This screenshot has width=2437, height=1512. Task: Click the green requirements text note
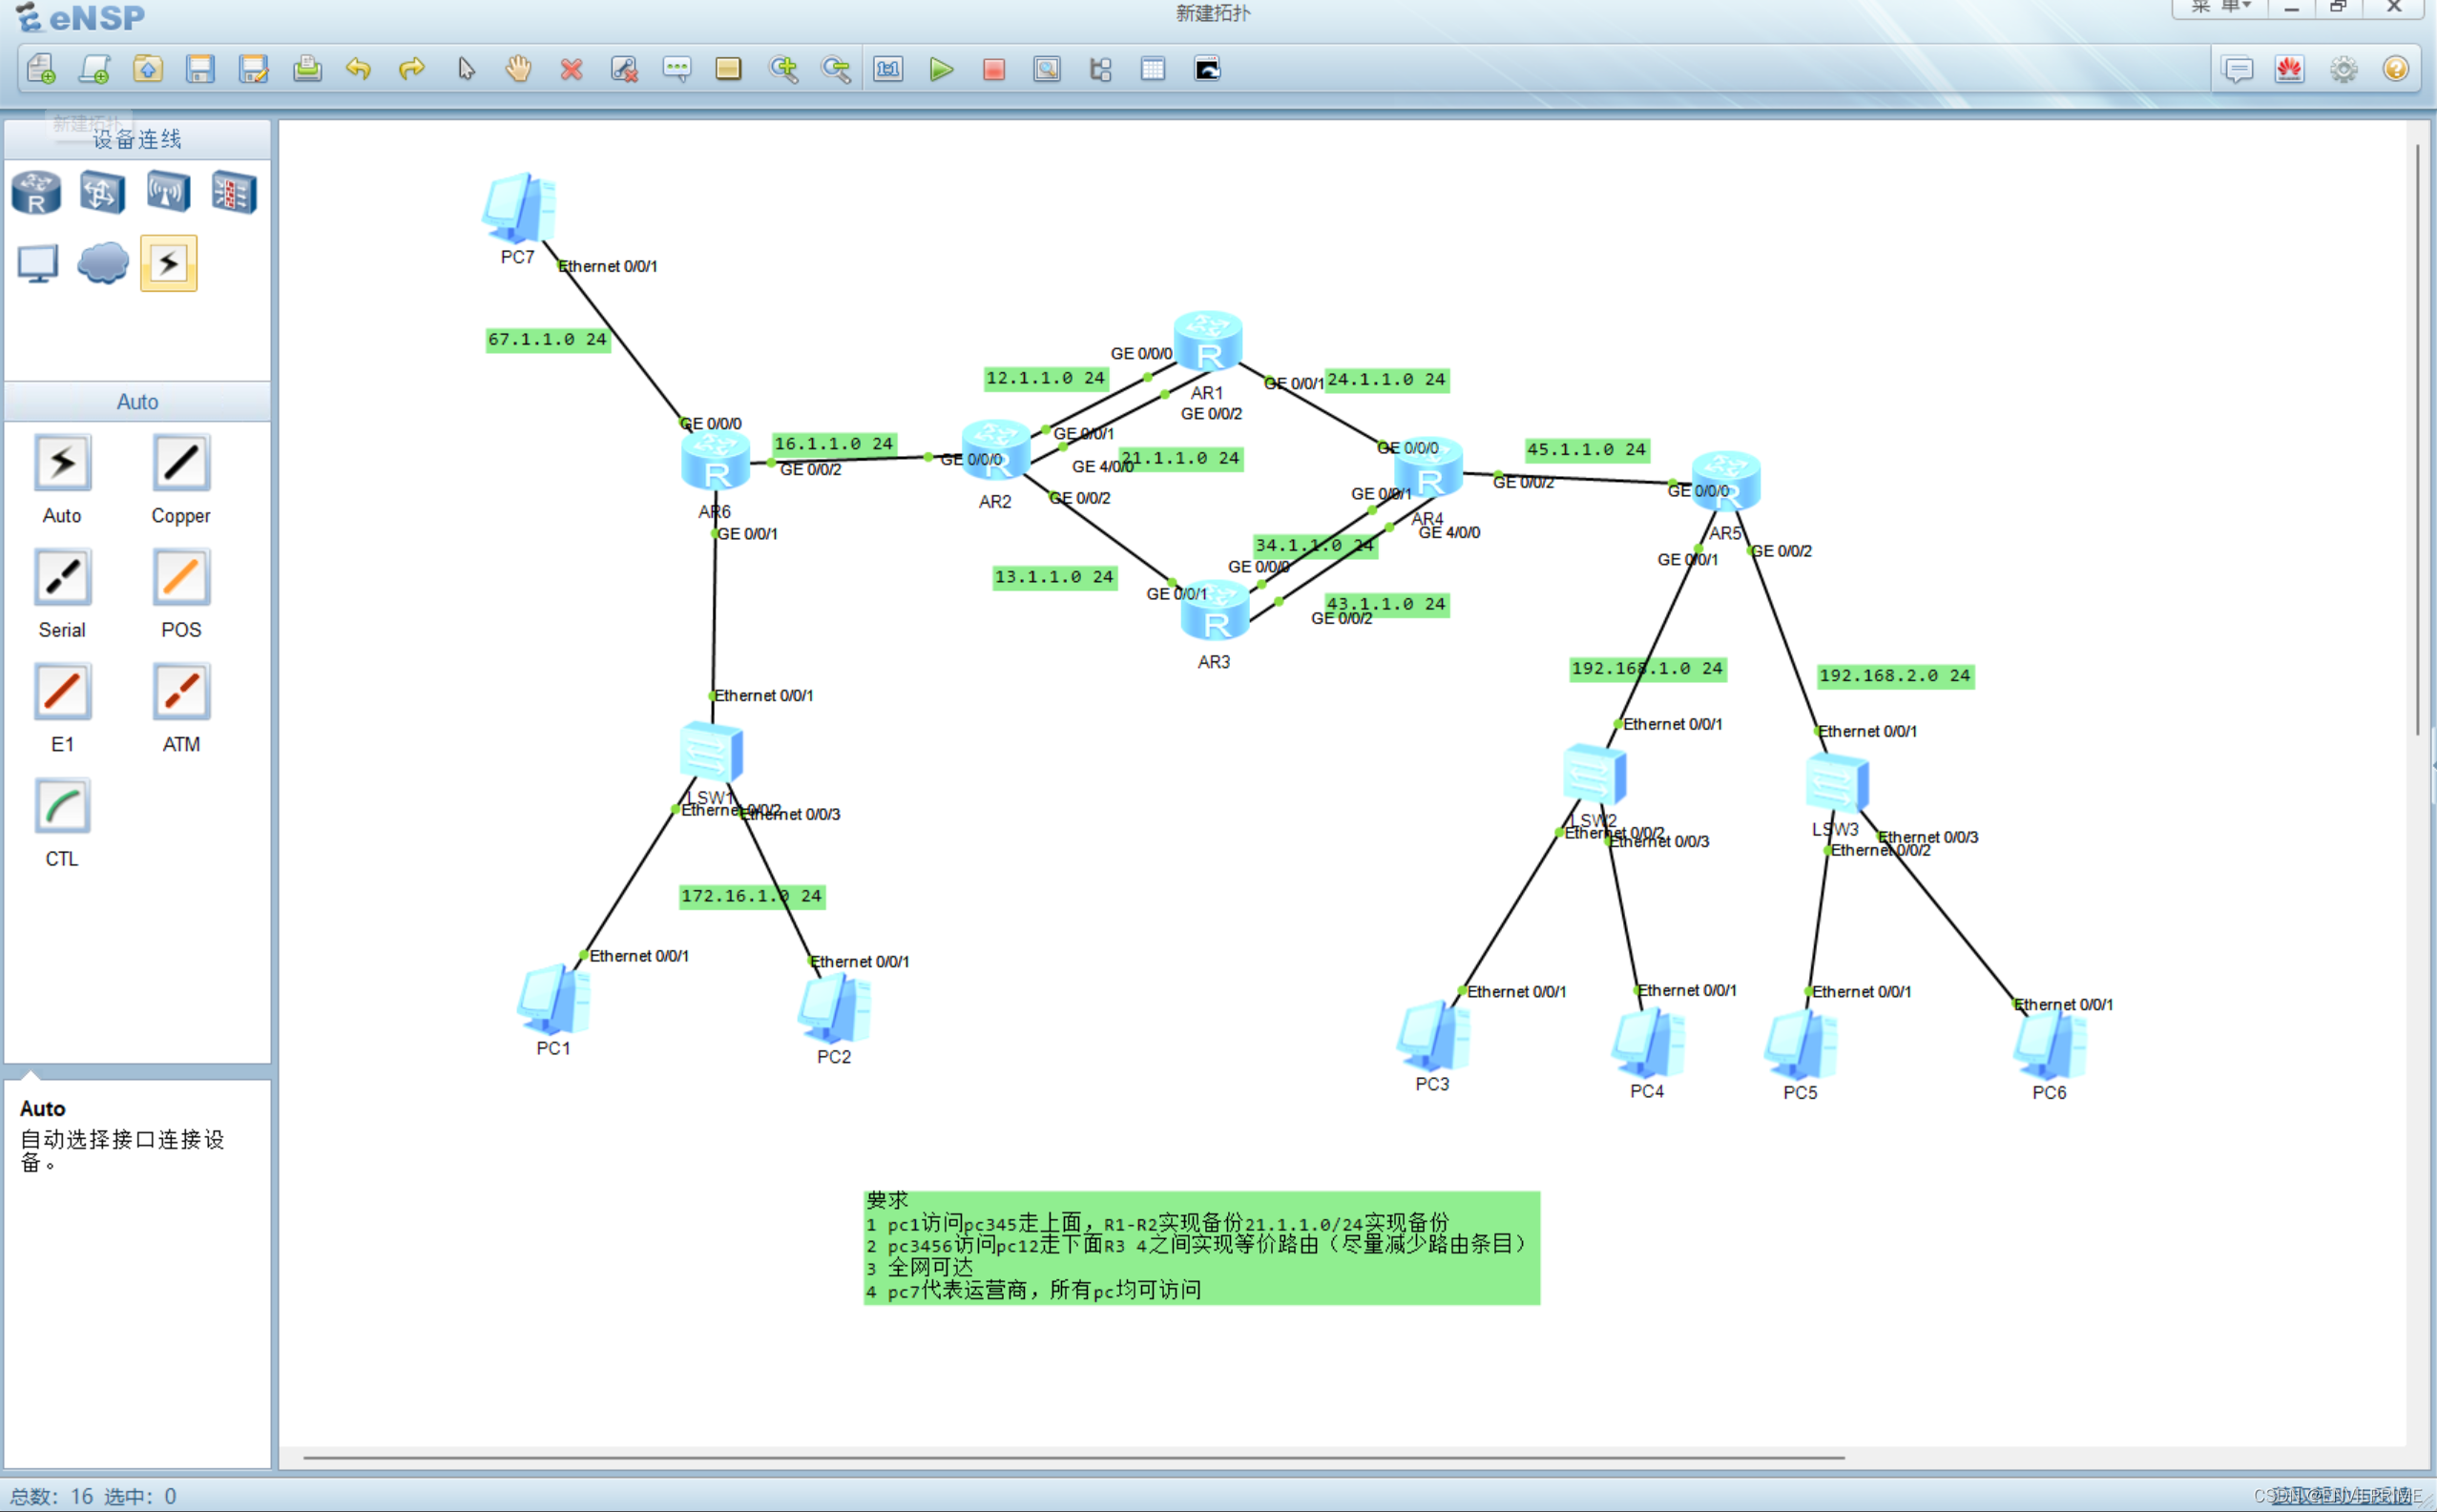click(1200, 1247)
